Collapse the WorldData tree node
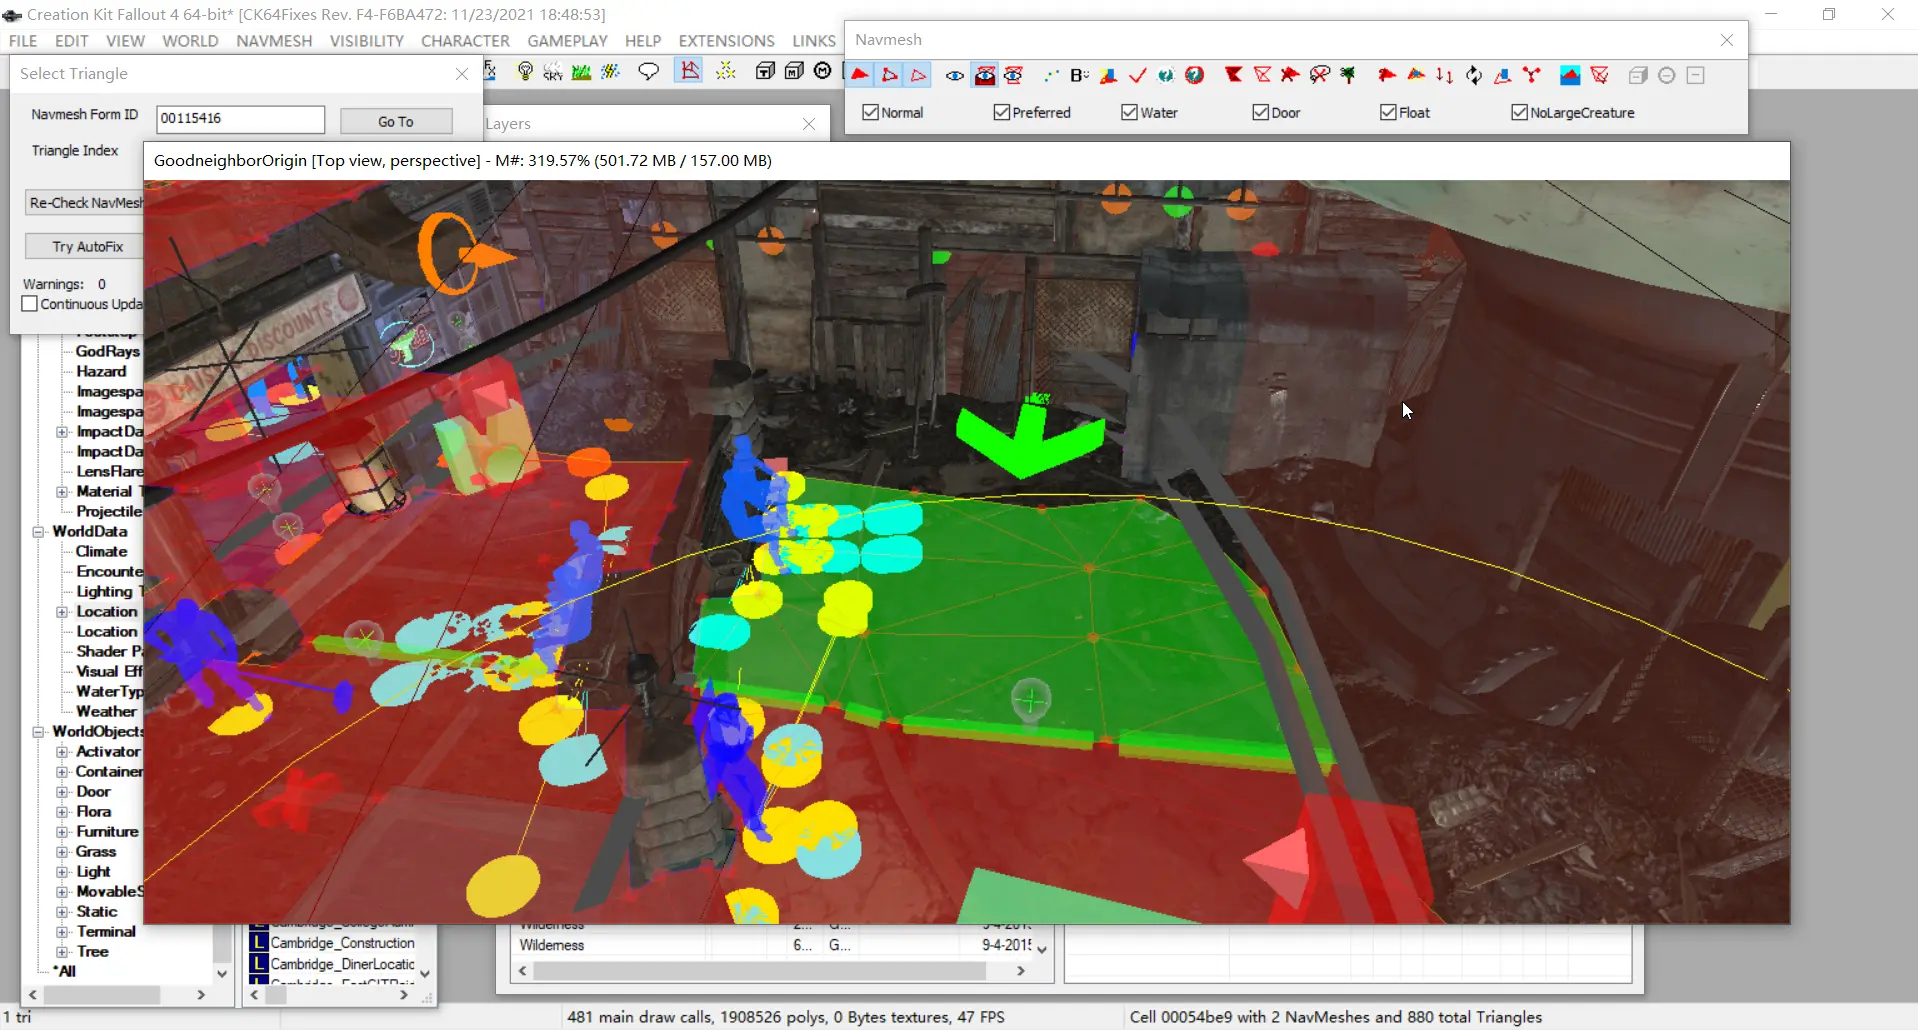Viewport: 1918px width, 1030px height. click(x=39, y=532)
